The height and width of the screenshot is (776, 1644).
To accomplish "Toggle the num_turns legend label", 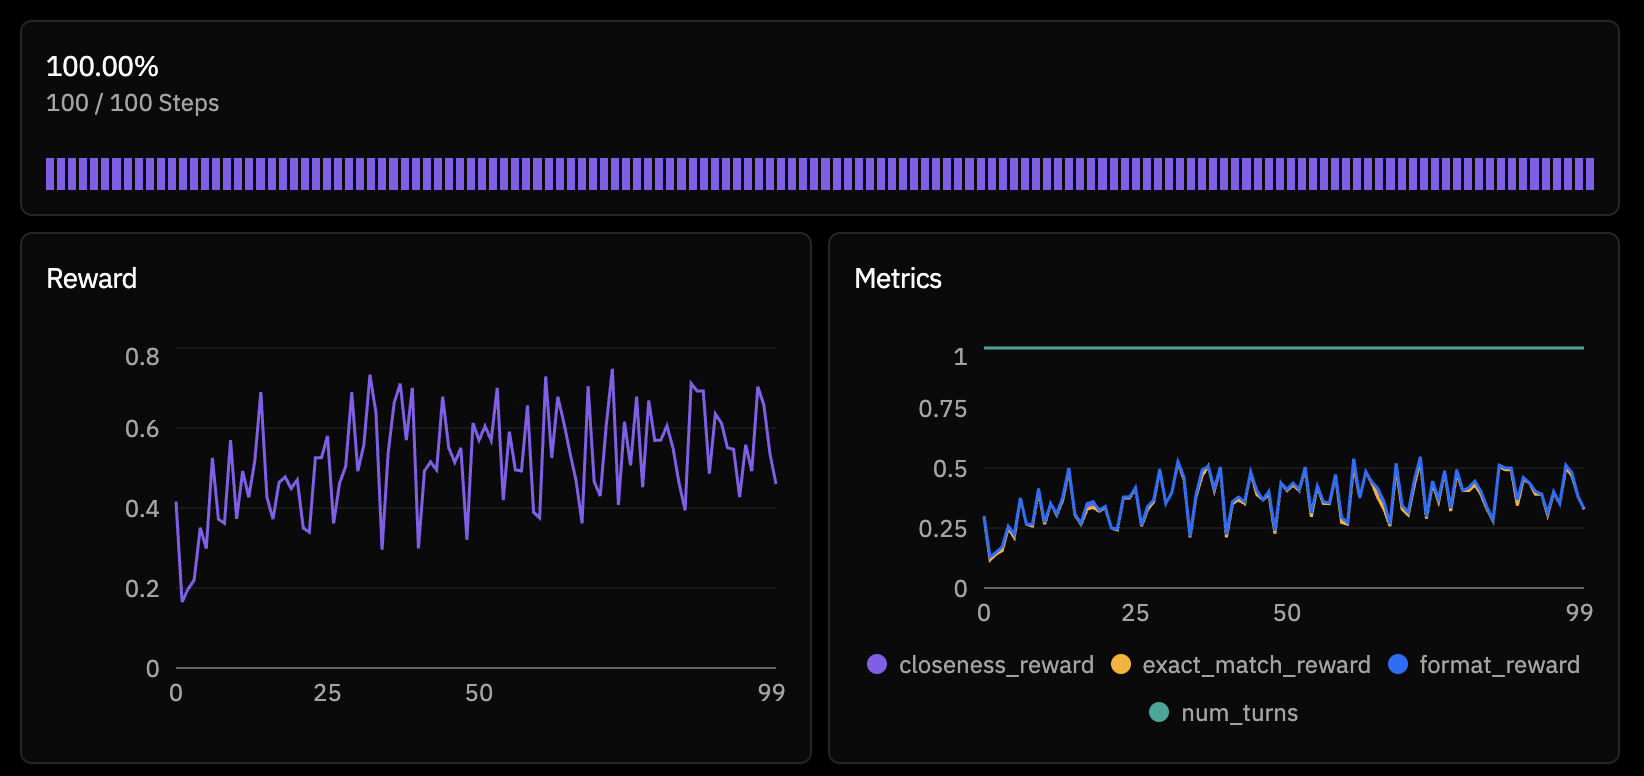I will [x=1239, y=713].
